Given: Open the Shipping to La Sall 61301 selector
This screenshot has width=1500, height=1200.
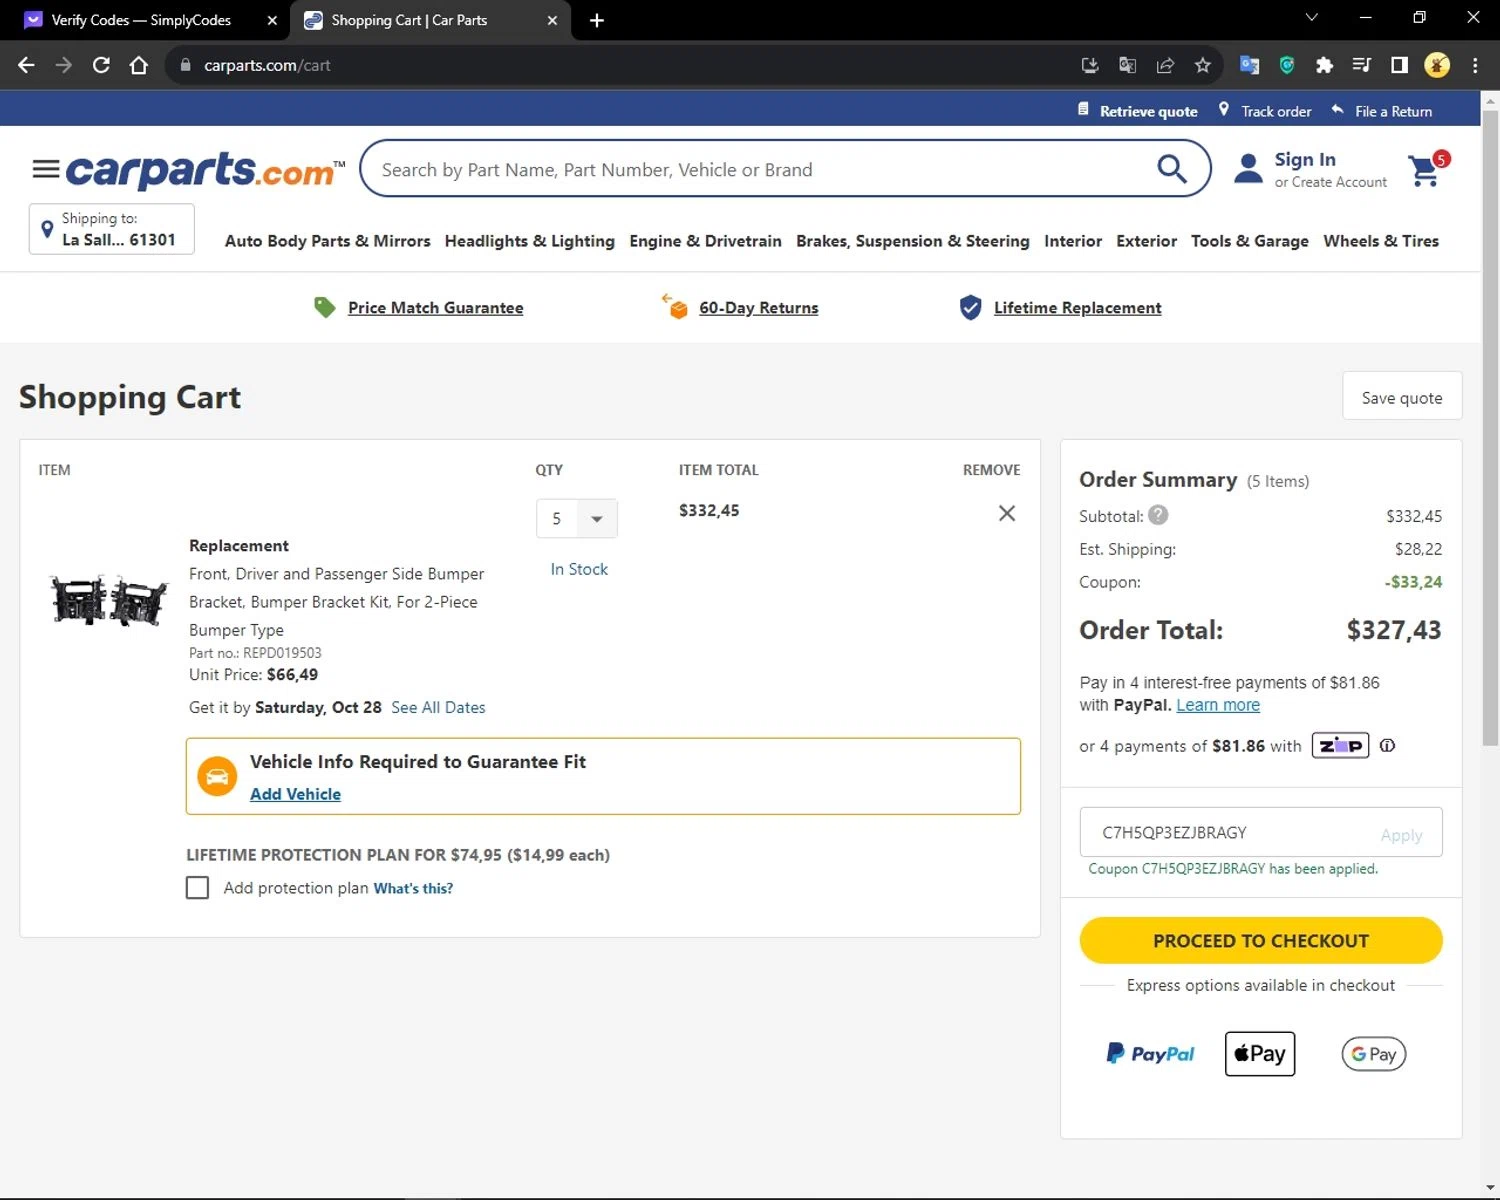Looking at the screenshot, I should tap(112, 229).
